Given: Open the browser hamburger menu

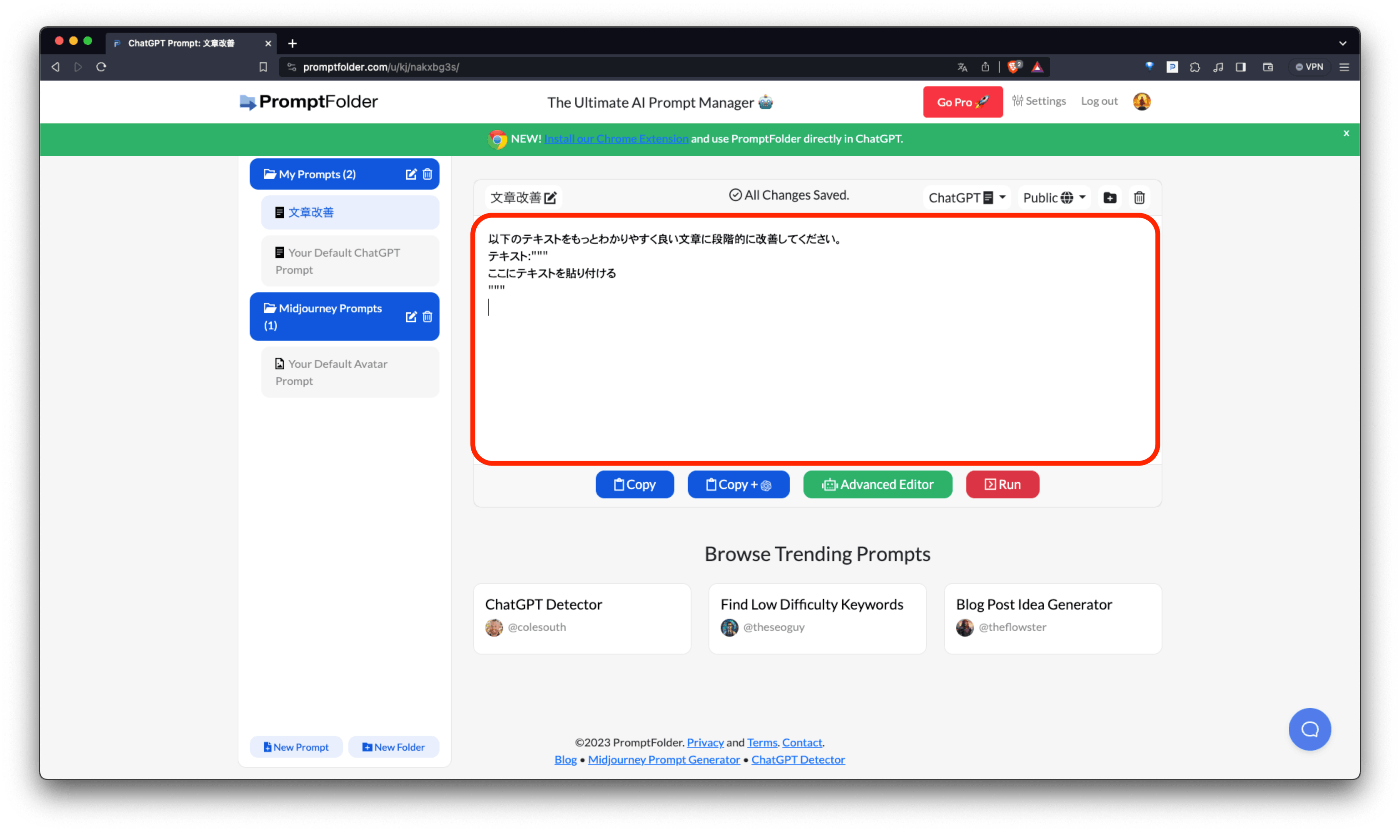Looking at the screenshot, I should click(1344, 67).
